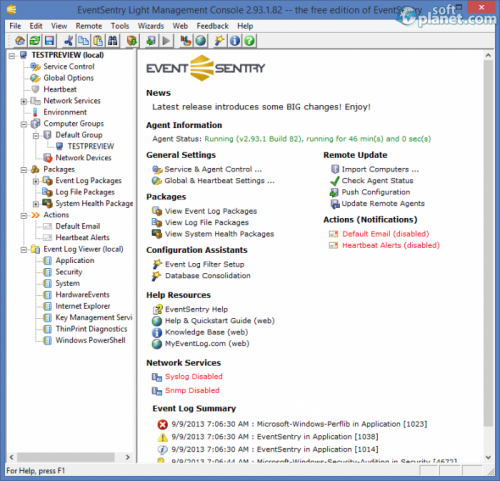Image resolution: width=500 pixels, height=481 pixels.
Task: Open the Security event log
Action: coord(69,272)
